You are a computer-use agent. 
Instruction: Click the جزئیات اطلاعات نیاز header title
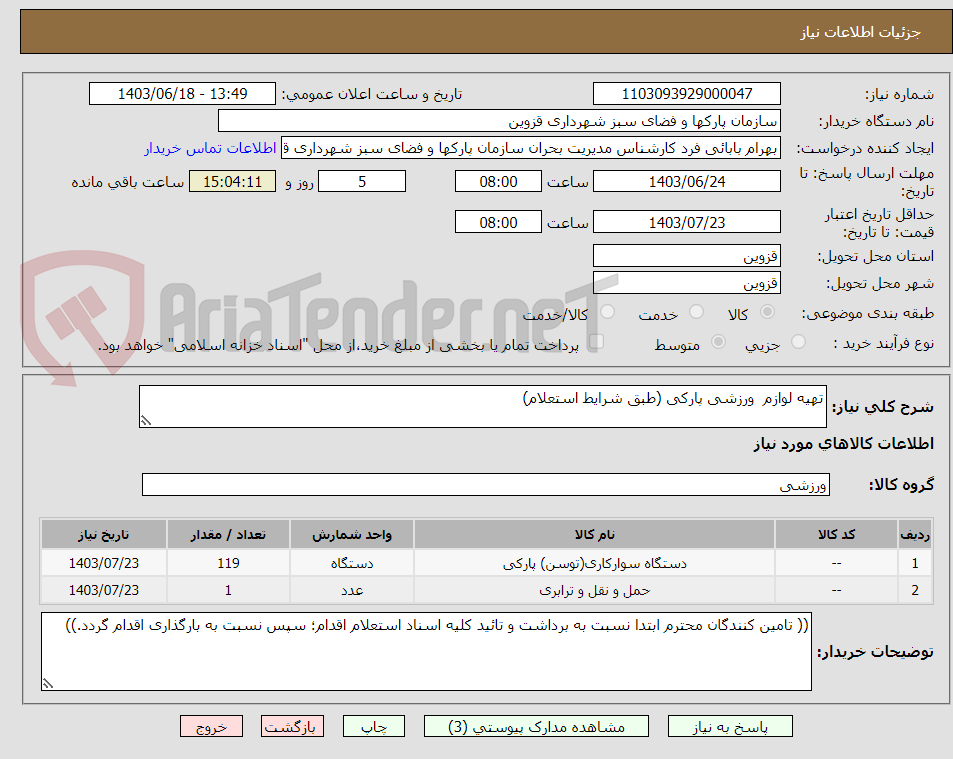pyautogui.click(x=860, y=32)
